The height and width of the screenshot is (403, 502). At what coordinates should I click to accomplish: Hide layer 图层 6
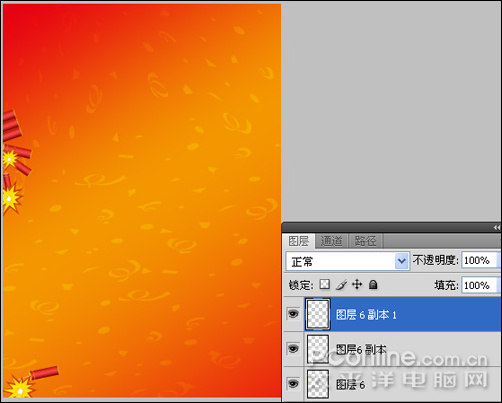pyautogui.click(x=293, y=384)
